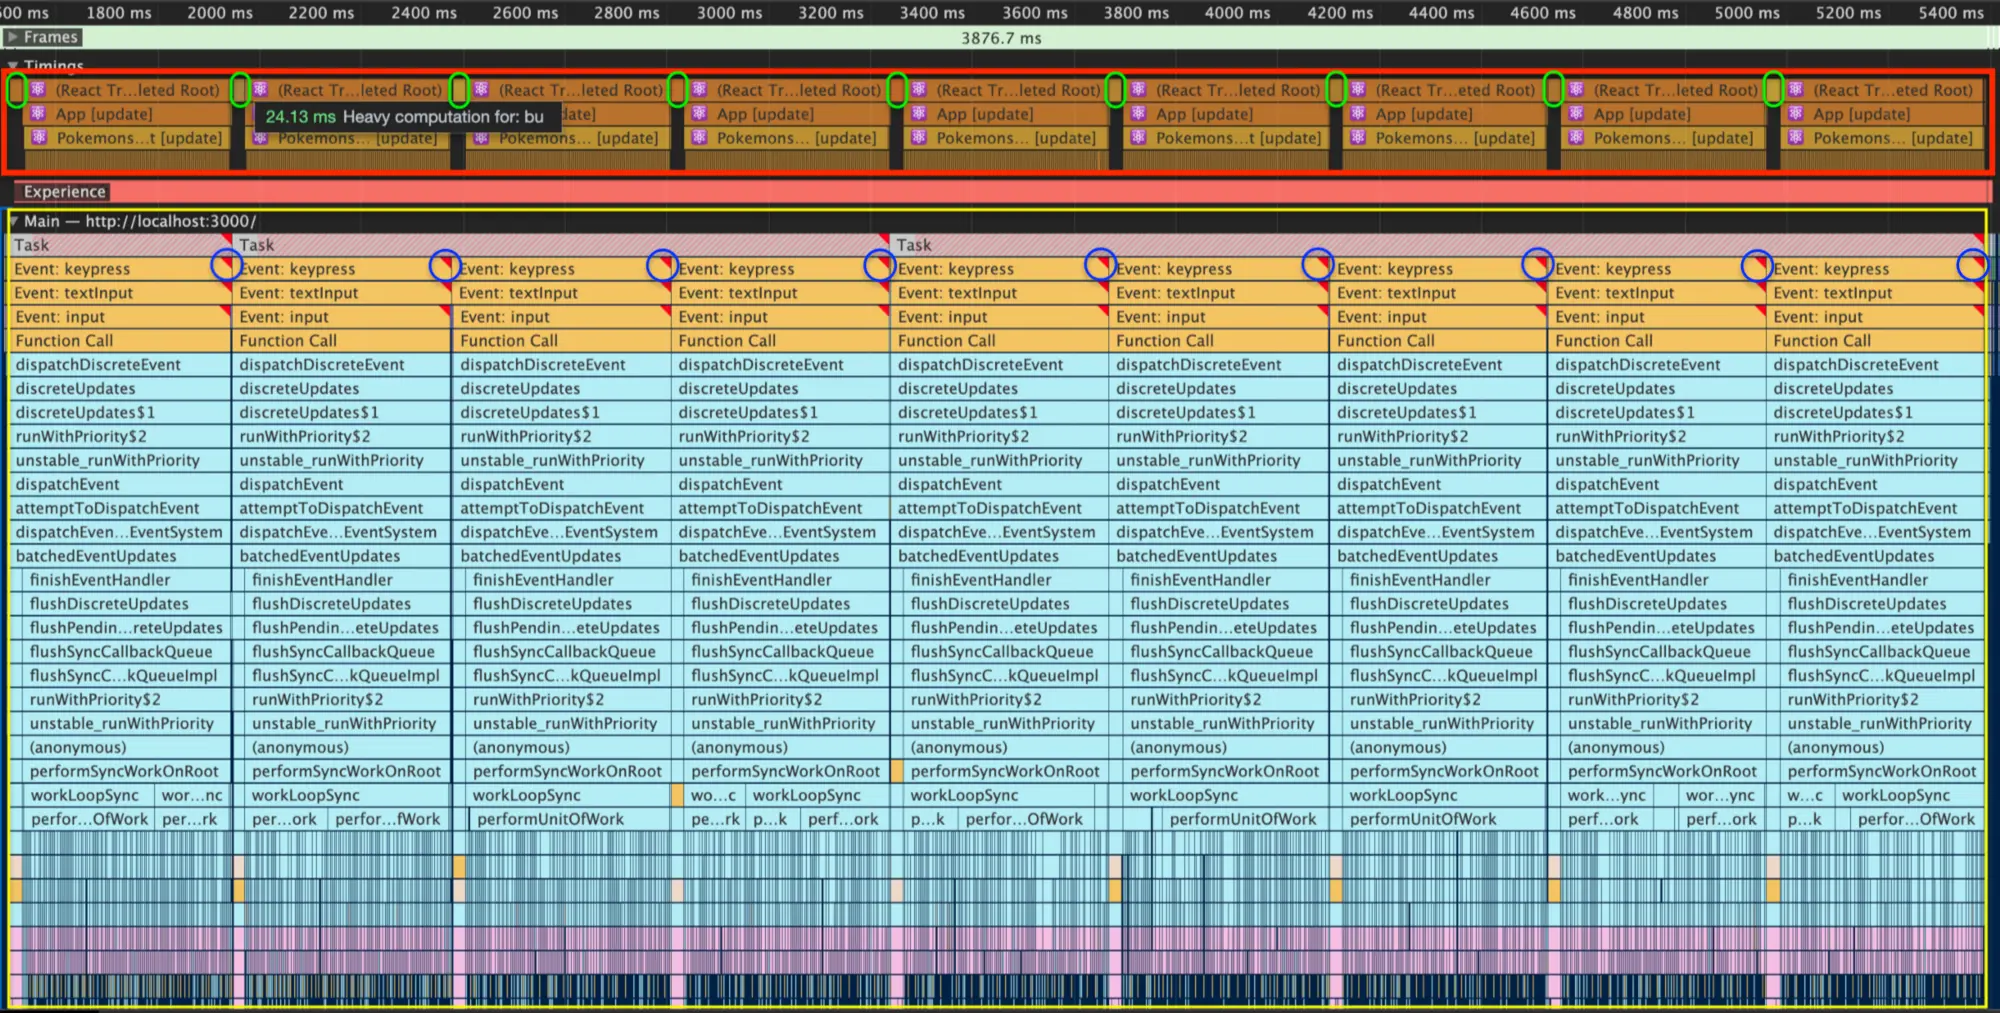The image size is (2000, 1013).
Task: Select the 'work...ync' flame chart entry
Action: pos(1606,795)
